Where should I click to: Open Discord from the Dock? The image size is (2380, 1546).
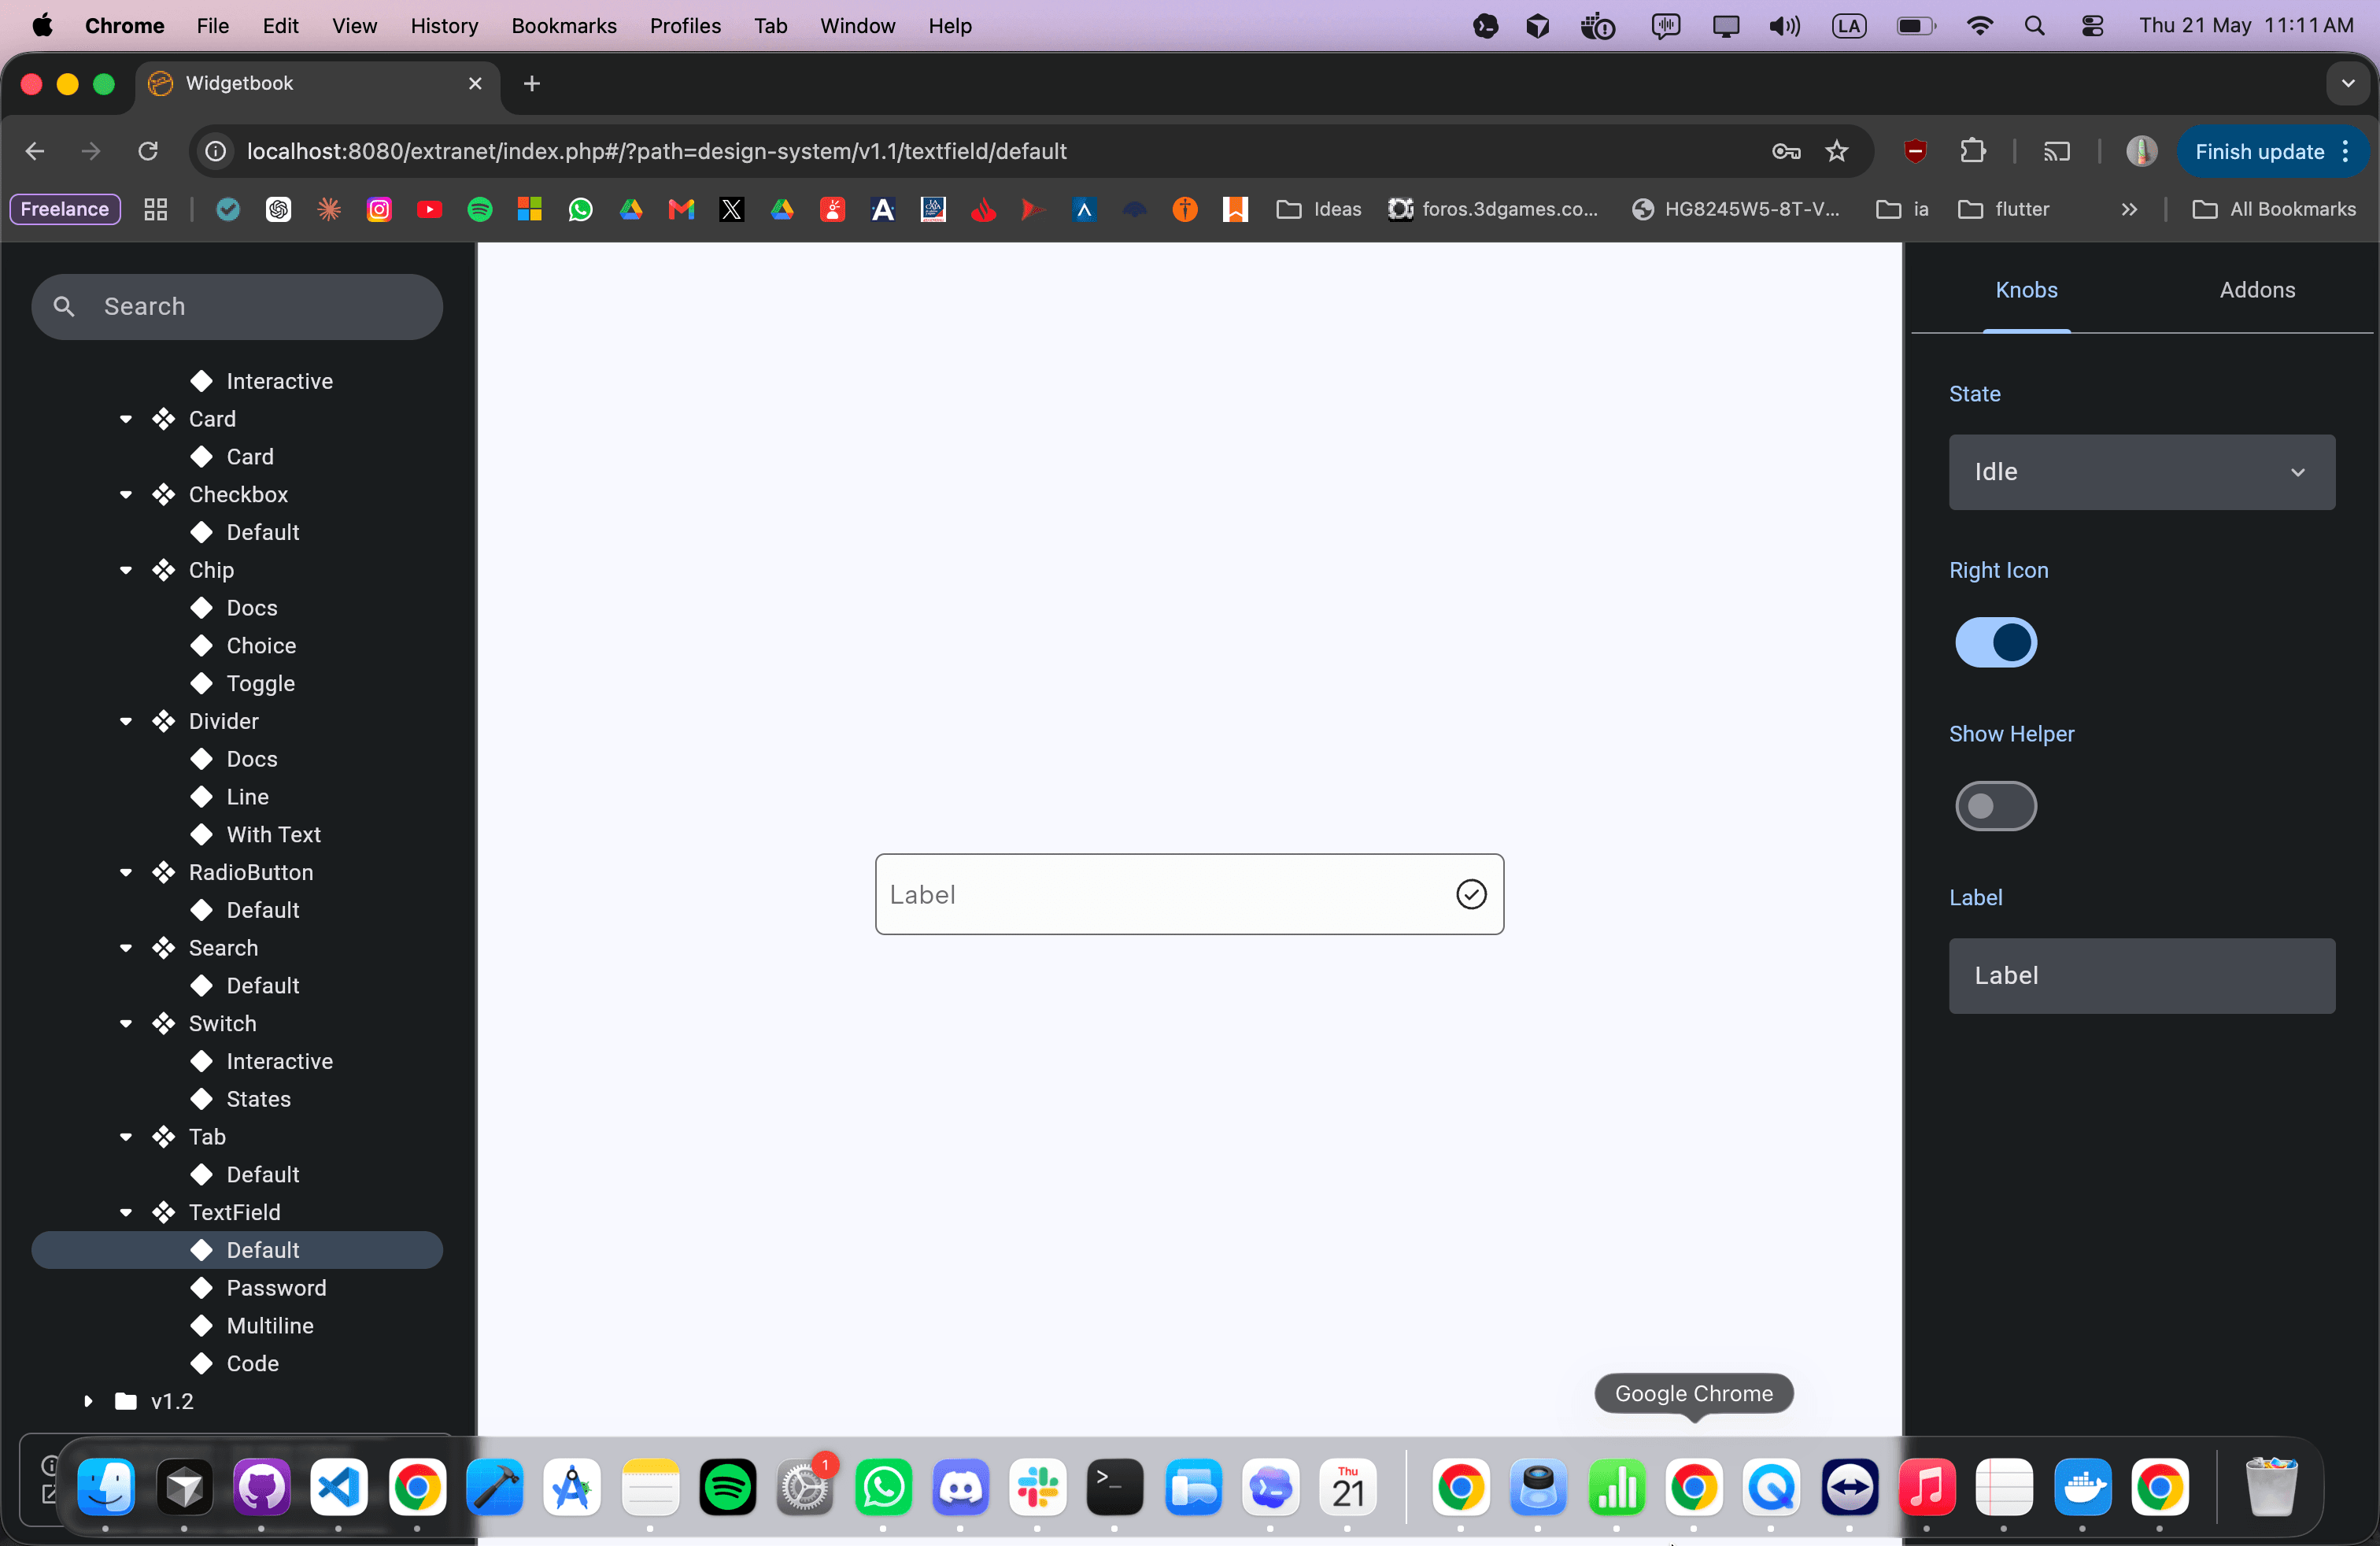pyautogui.click(x=960, y=1487)
